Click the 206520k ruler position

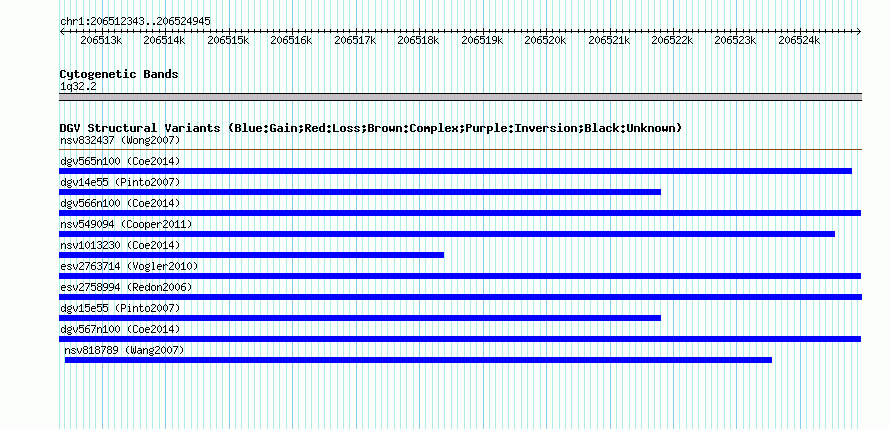pyautogui.click(x=545, y=40)
